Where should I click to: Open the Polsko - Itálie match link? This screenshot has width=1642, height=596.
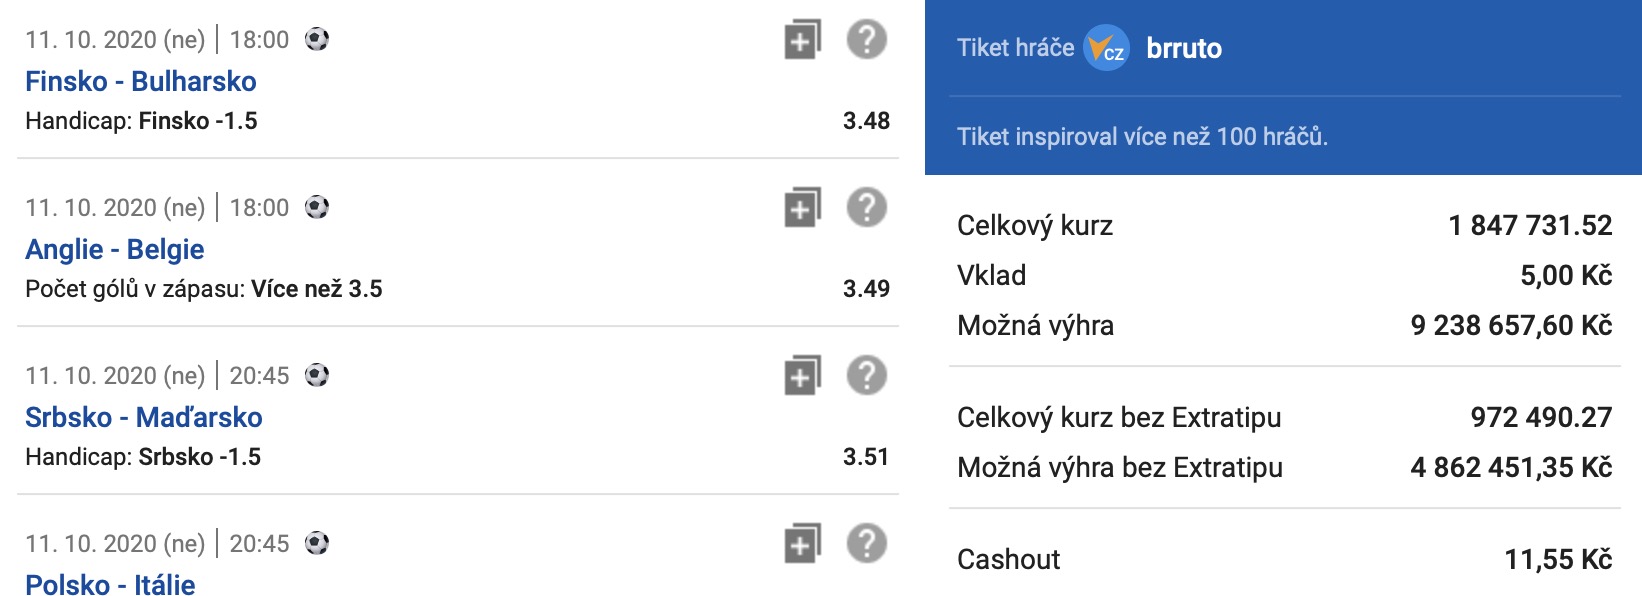pos(110,584)
